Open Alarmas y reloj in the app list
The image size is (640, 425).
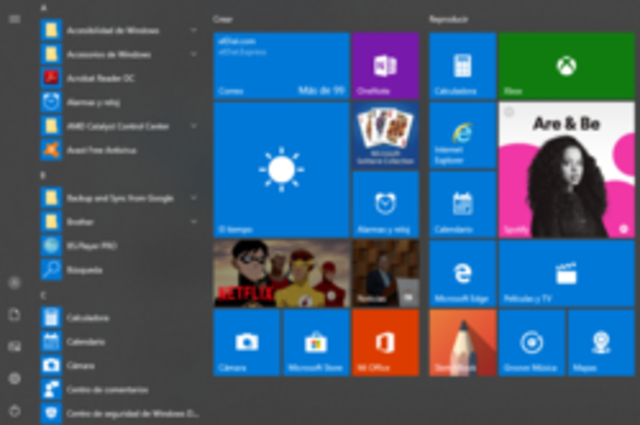point(118,102)
